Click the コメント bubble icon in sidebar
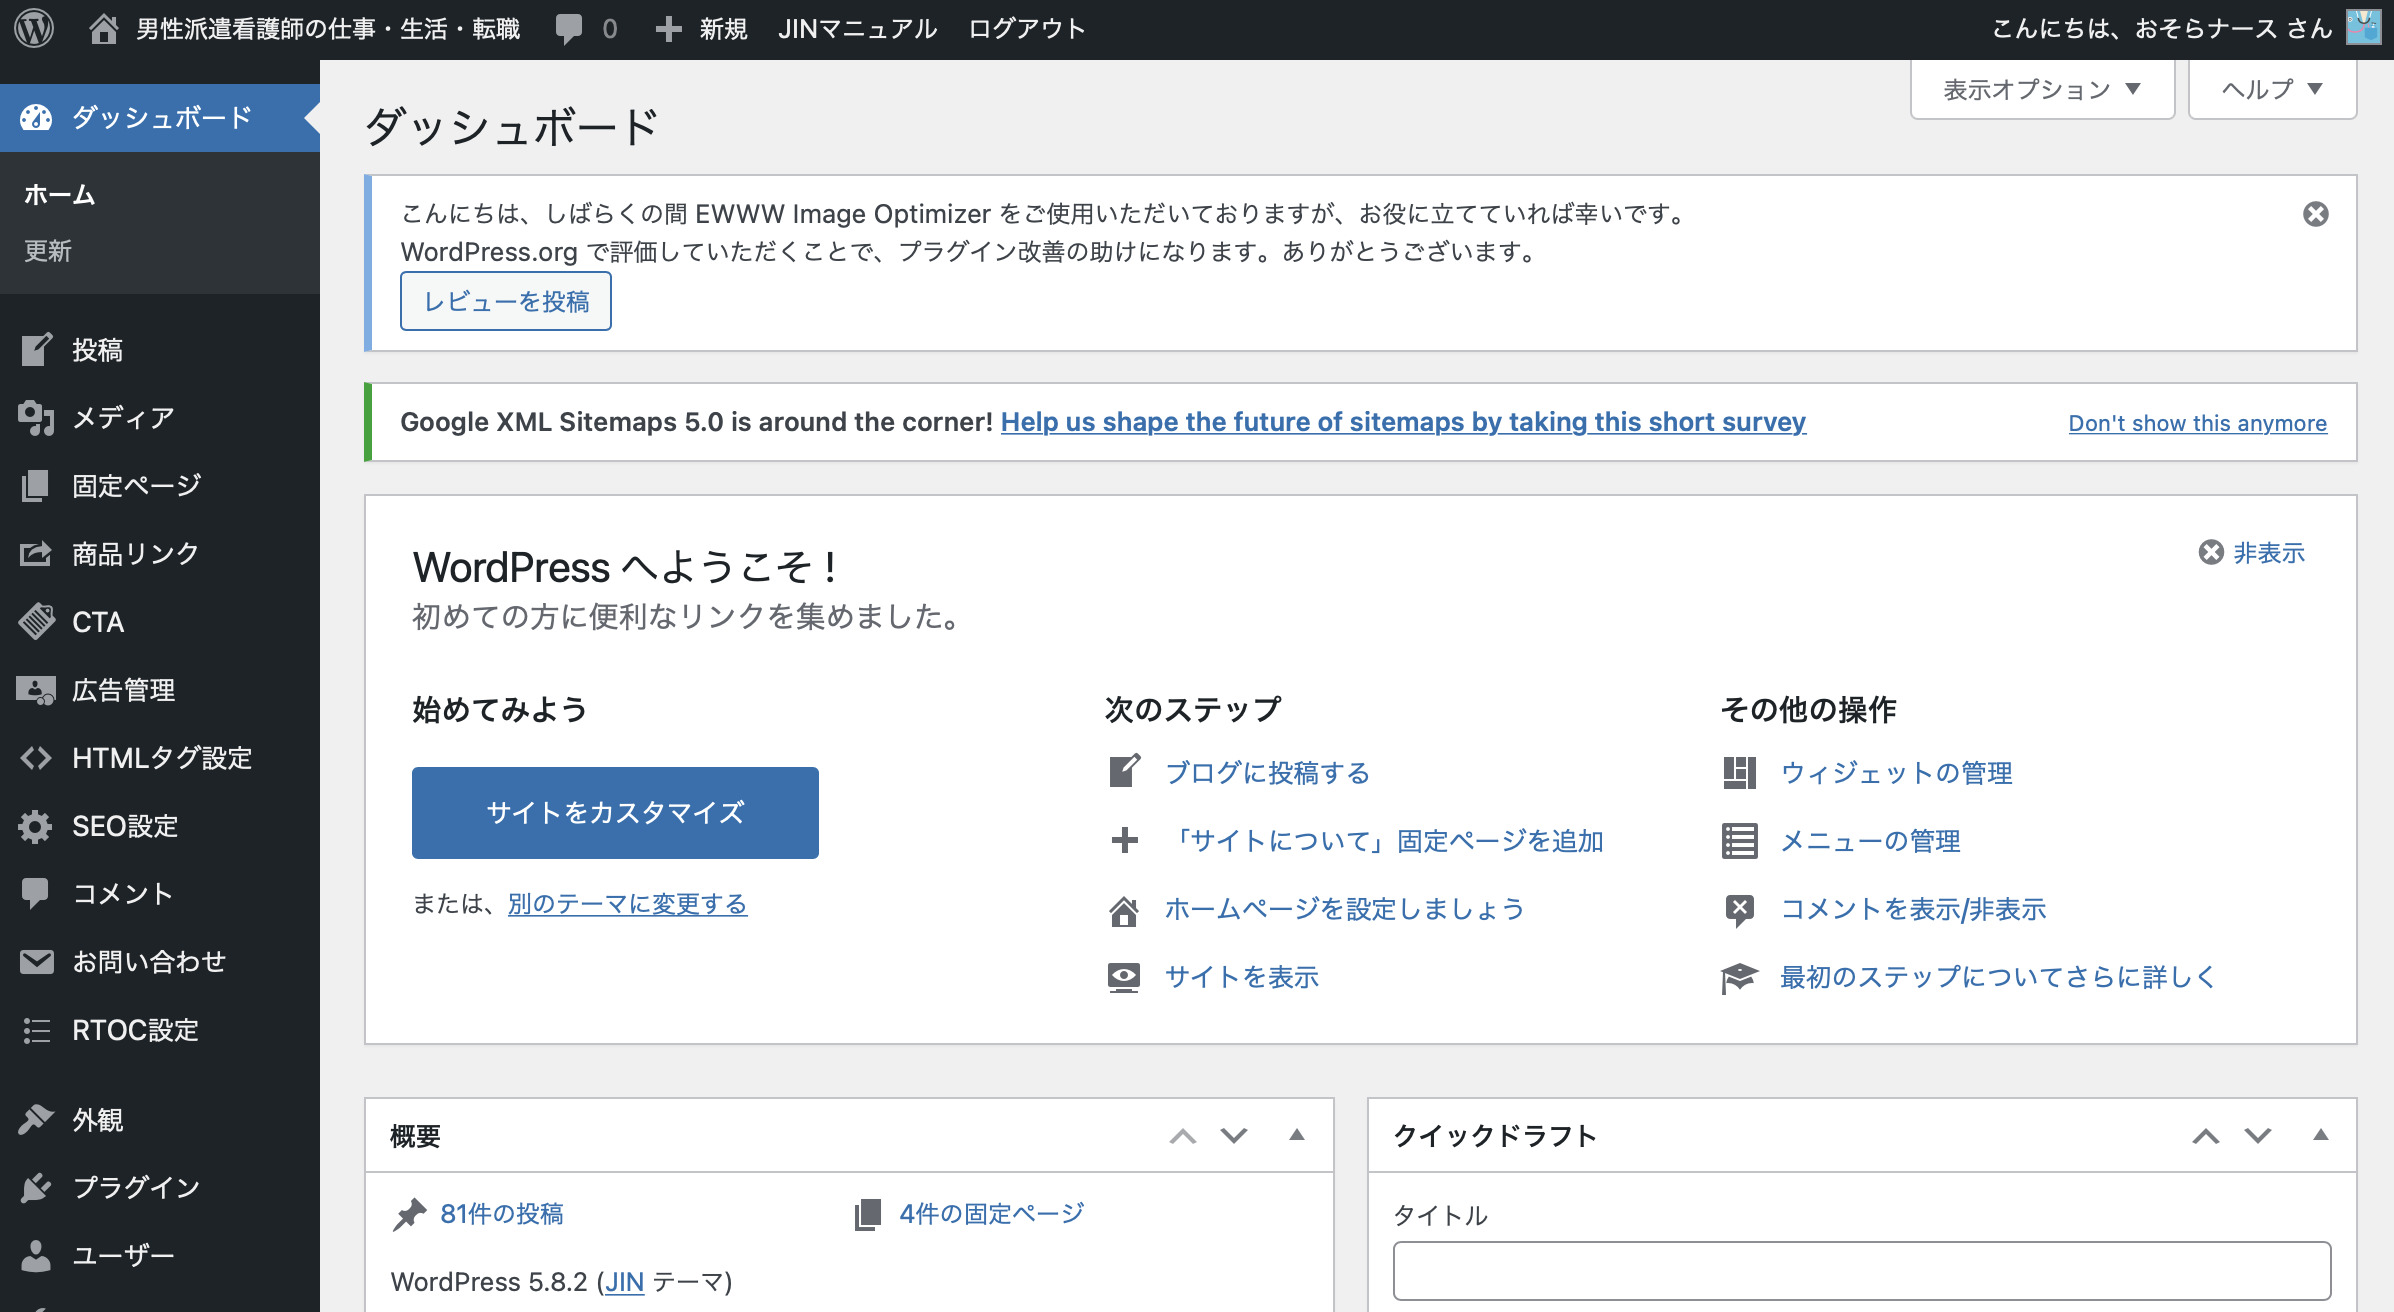 [36, 894]
